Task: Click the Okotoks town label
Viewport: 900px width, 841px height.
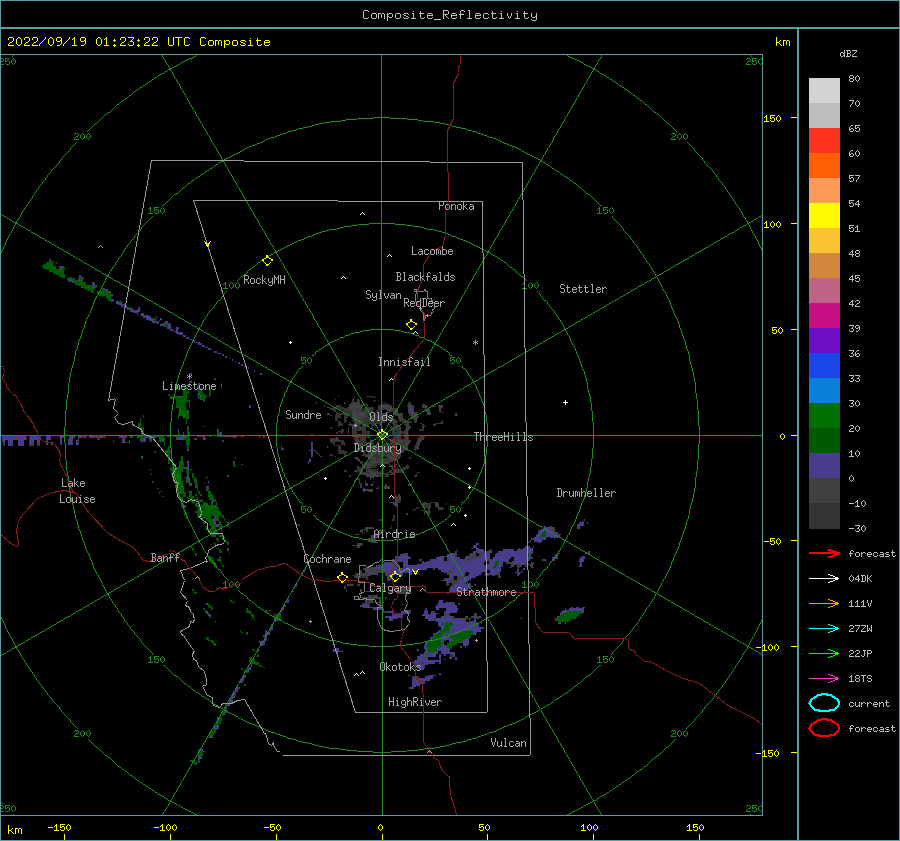Action: click(x=401, y=667)
